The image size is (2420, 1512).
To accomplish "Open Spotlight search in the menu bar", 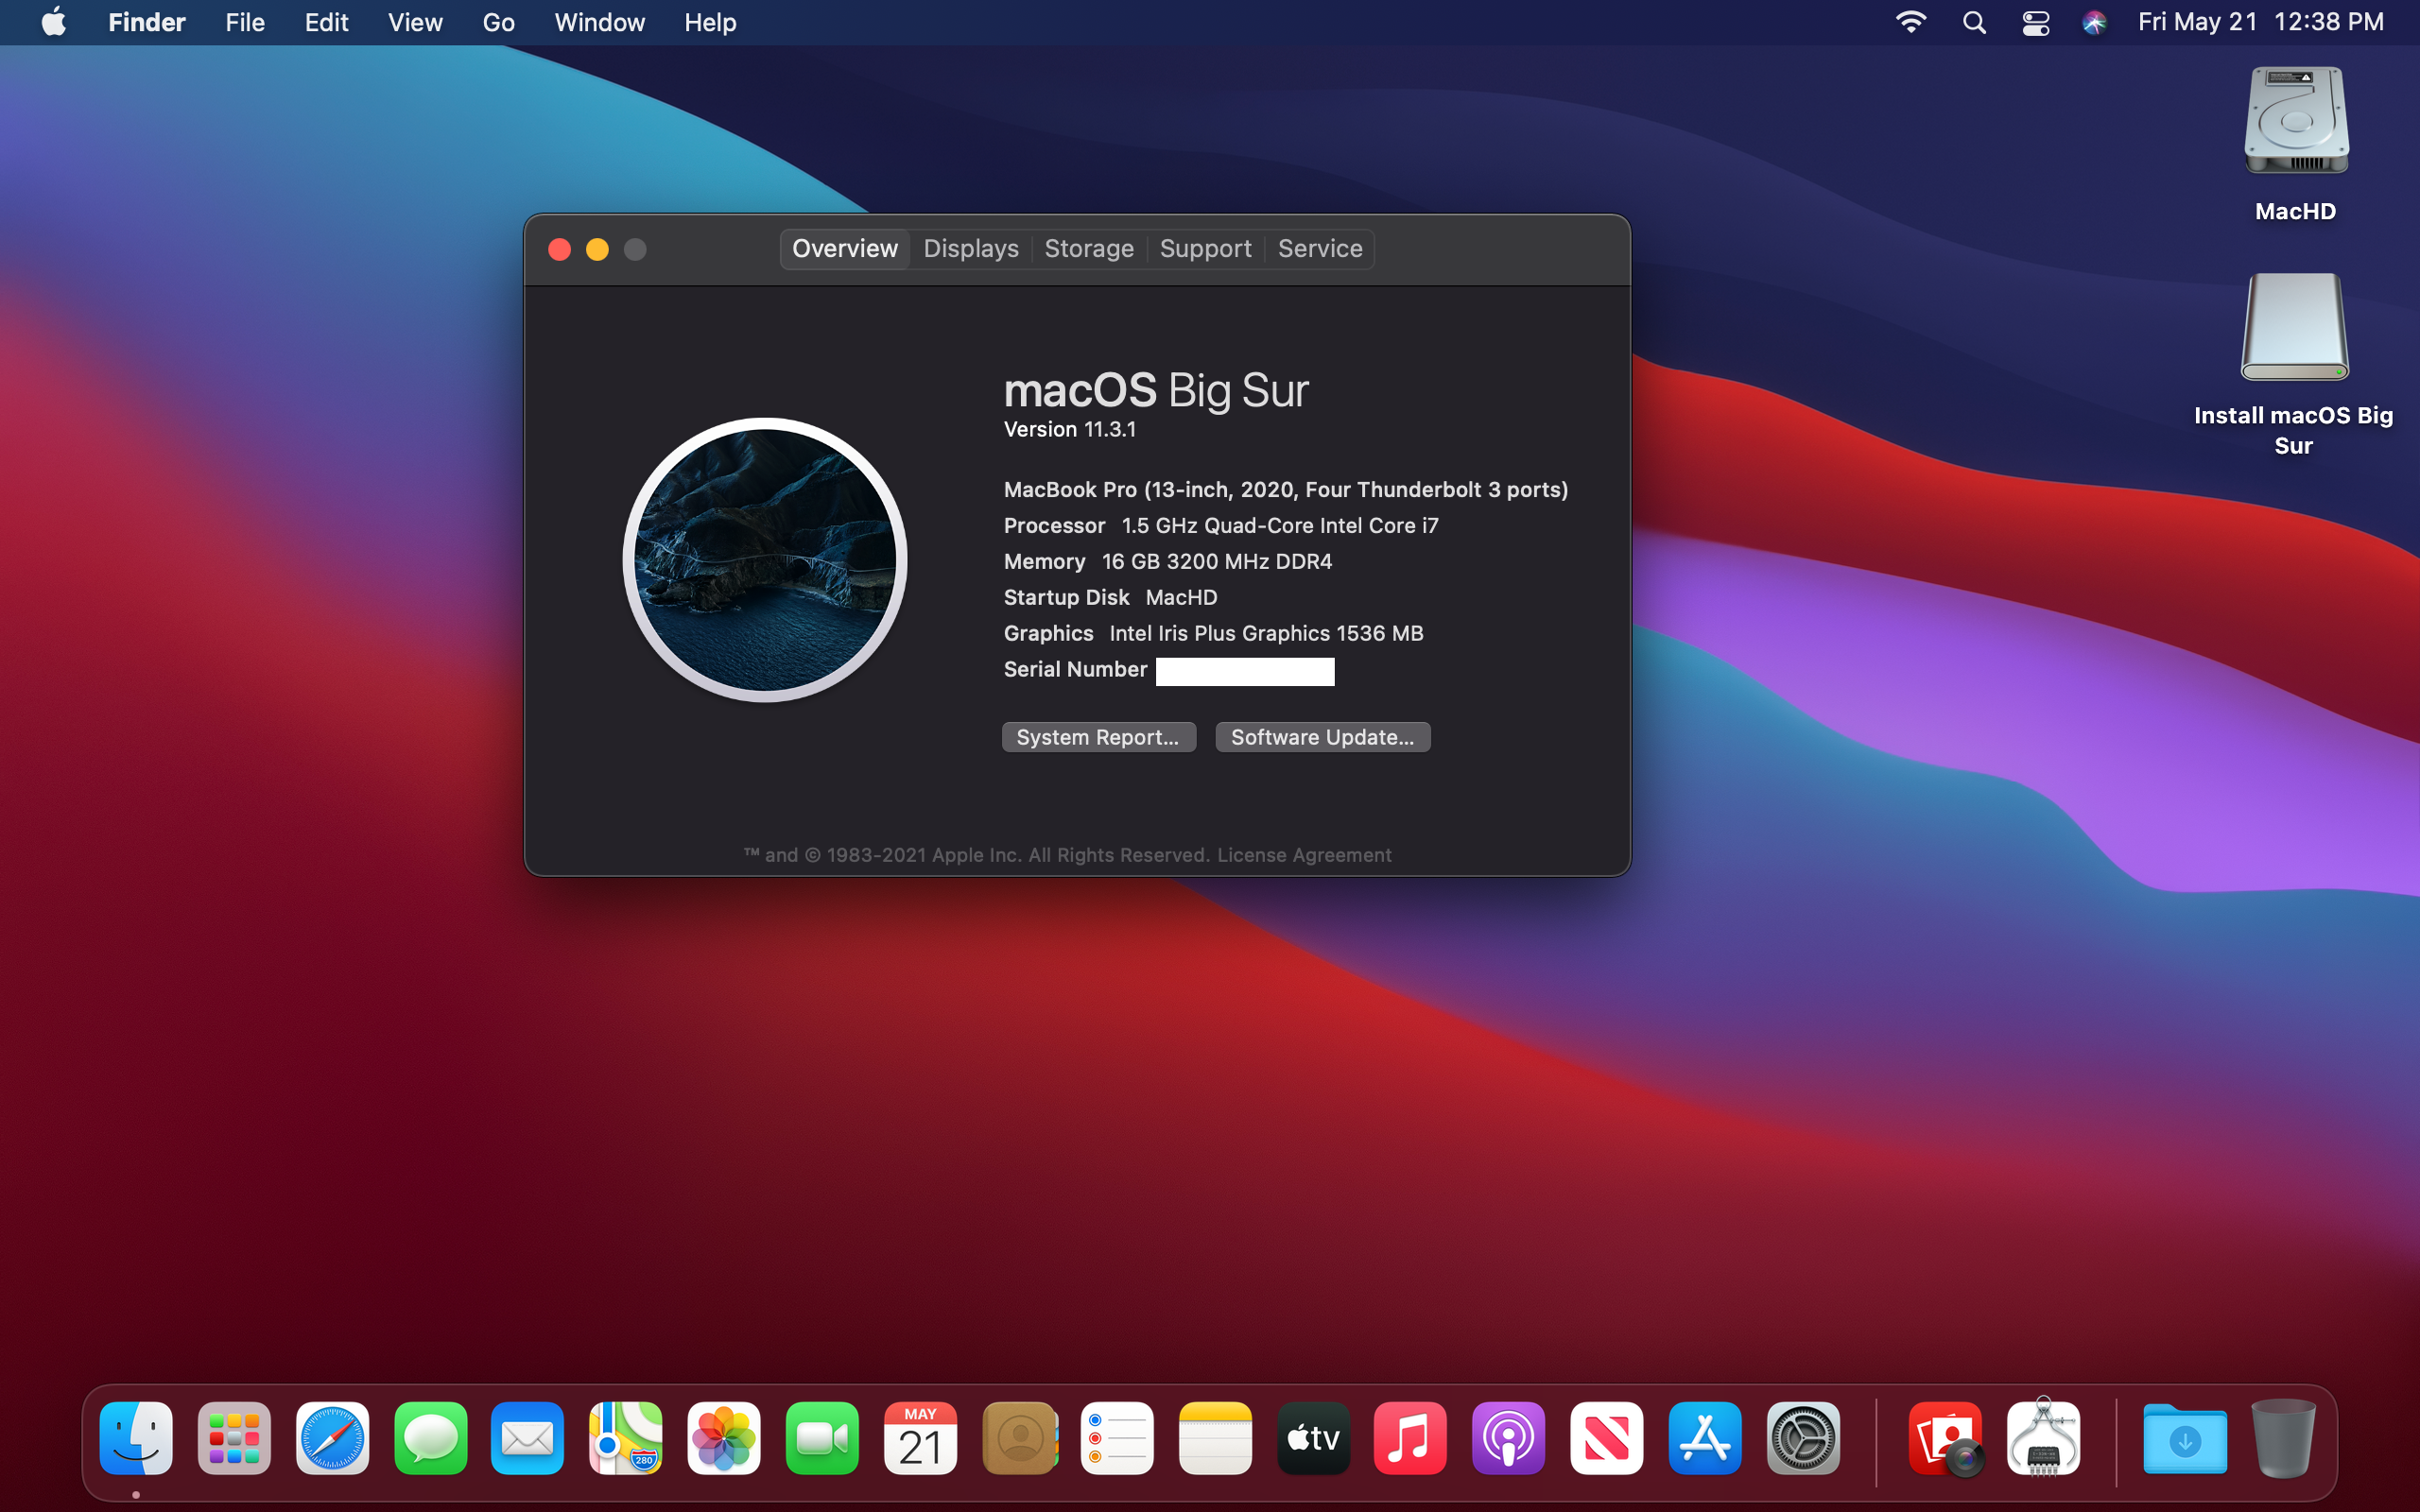I will pyautogui.click(x=1972, y=22).
